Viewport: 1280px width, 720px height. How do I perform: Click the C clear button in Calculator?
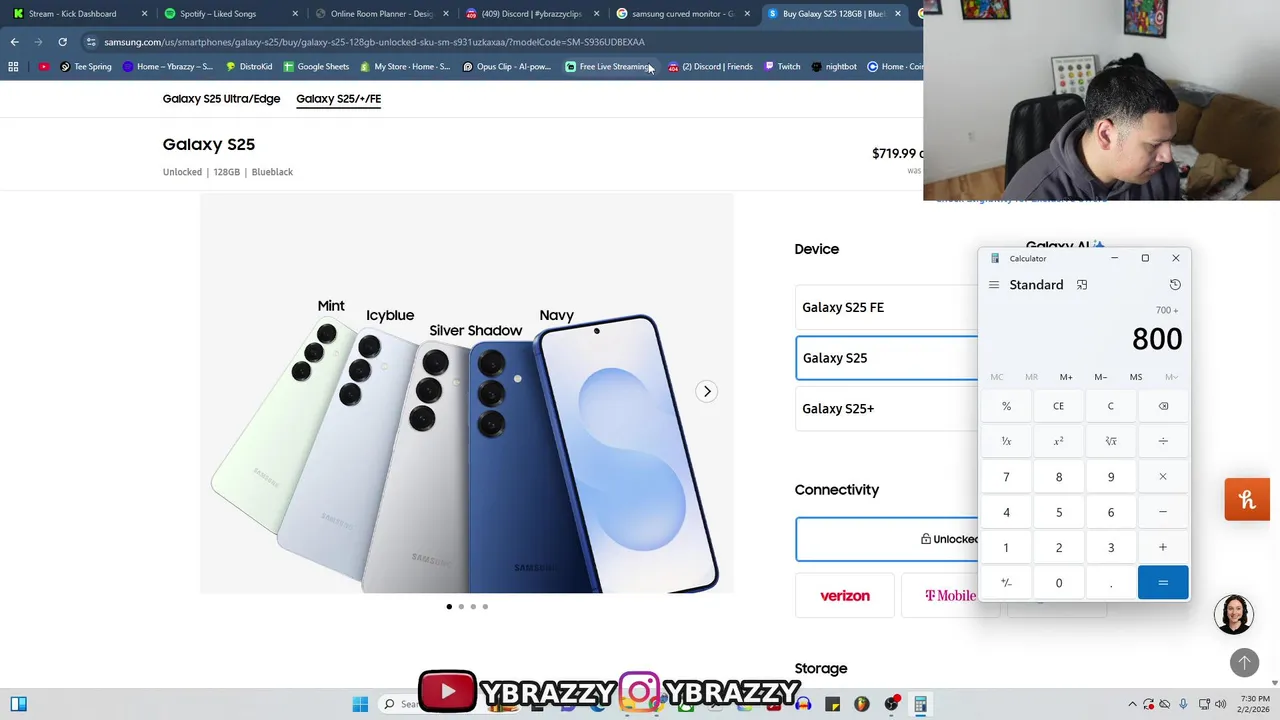coord(1111,406)
